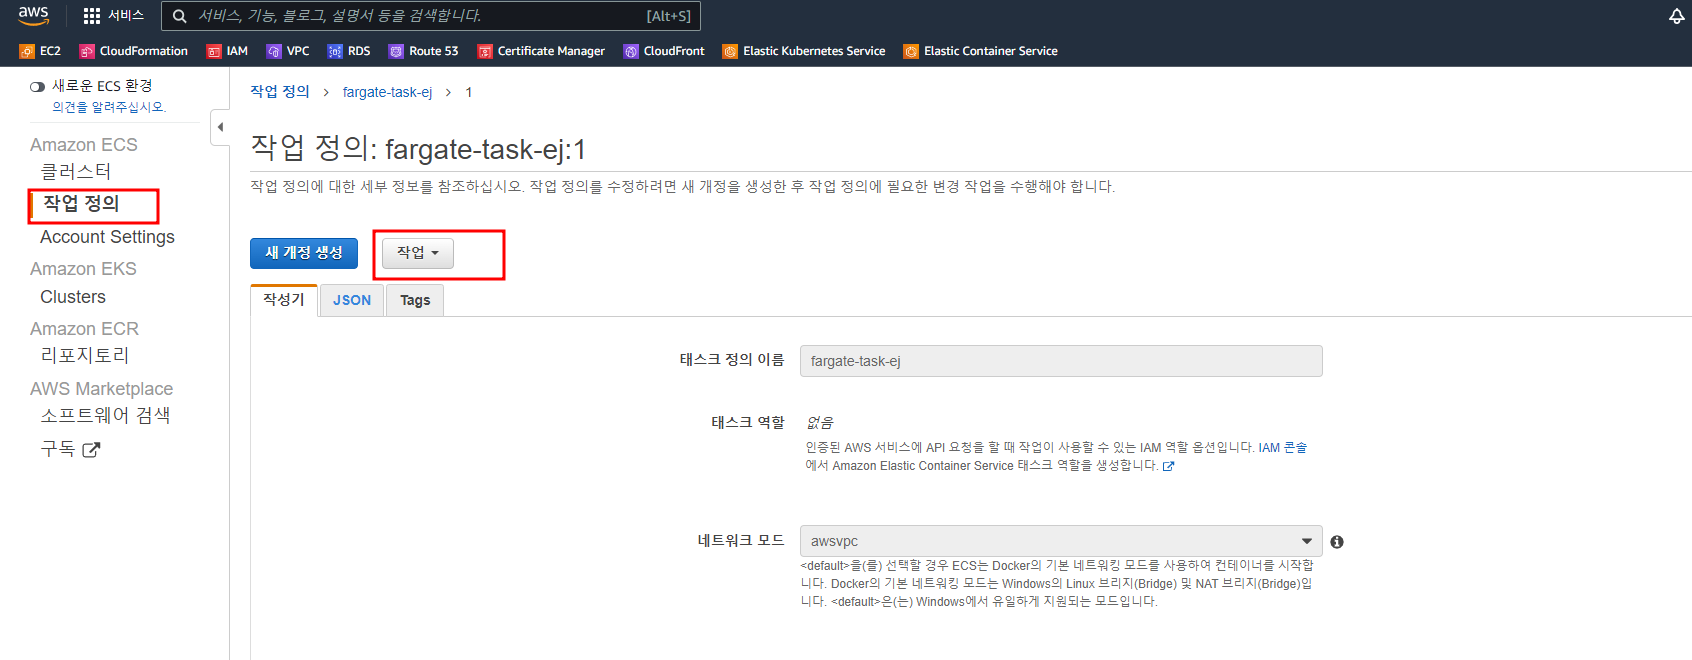Screen dimensions: 1692x660
Task: Open the 서비스 services grid menu
Action: click(114, 16)
